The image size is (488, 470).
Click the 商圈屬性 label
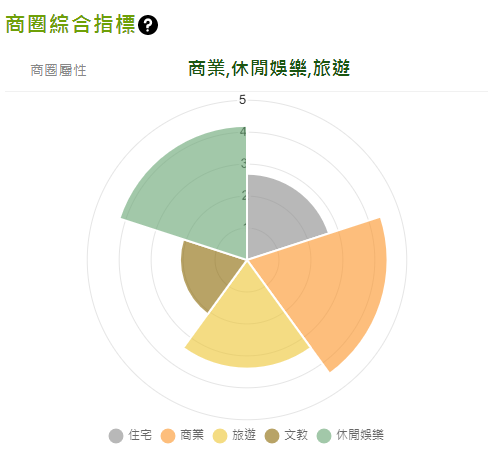58,70
